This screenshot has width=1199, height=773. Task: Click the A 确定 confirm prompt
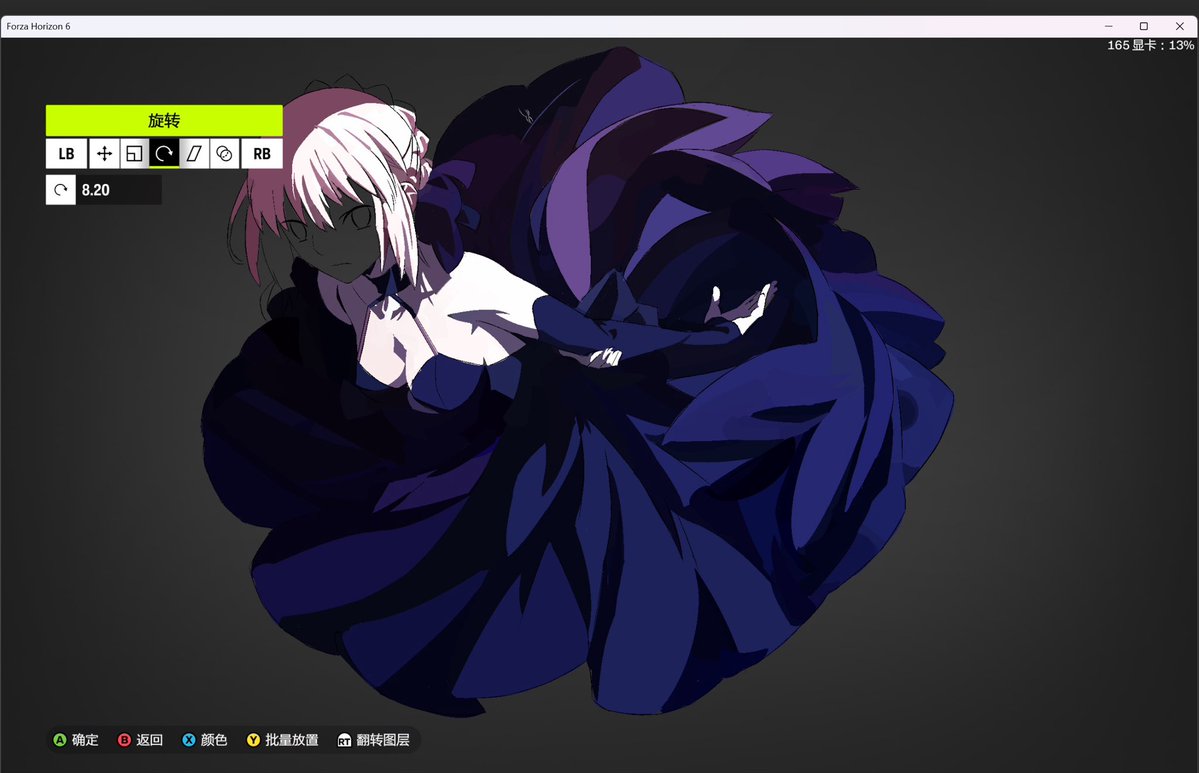76,739
